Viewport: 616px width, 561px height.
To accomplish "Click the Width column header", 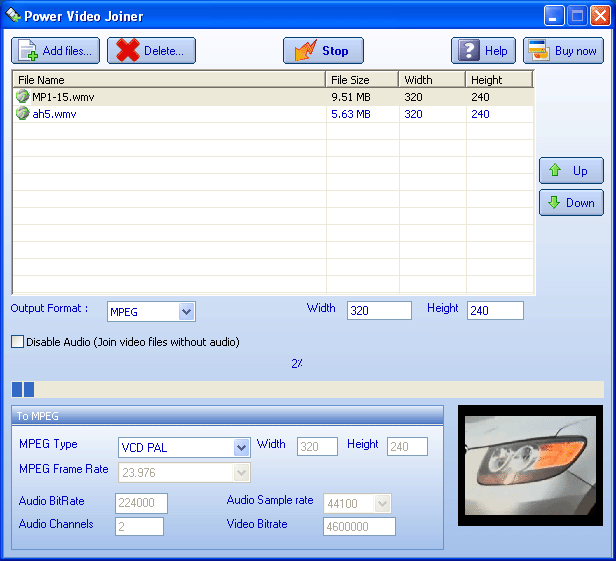I will tap(432, 79).
